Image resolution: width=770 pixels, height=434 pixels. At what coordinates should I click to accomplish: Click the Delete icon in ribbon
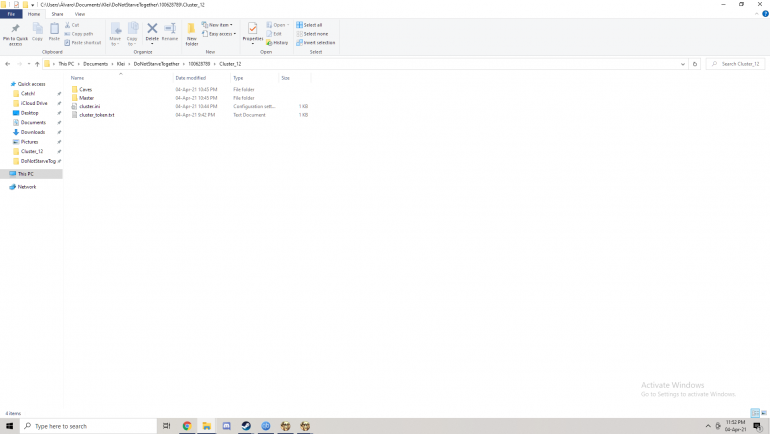click(152, 32)
